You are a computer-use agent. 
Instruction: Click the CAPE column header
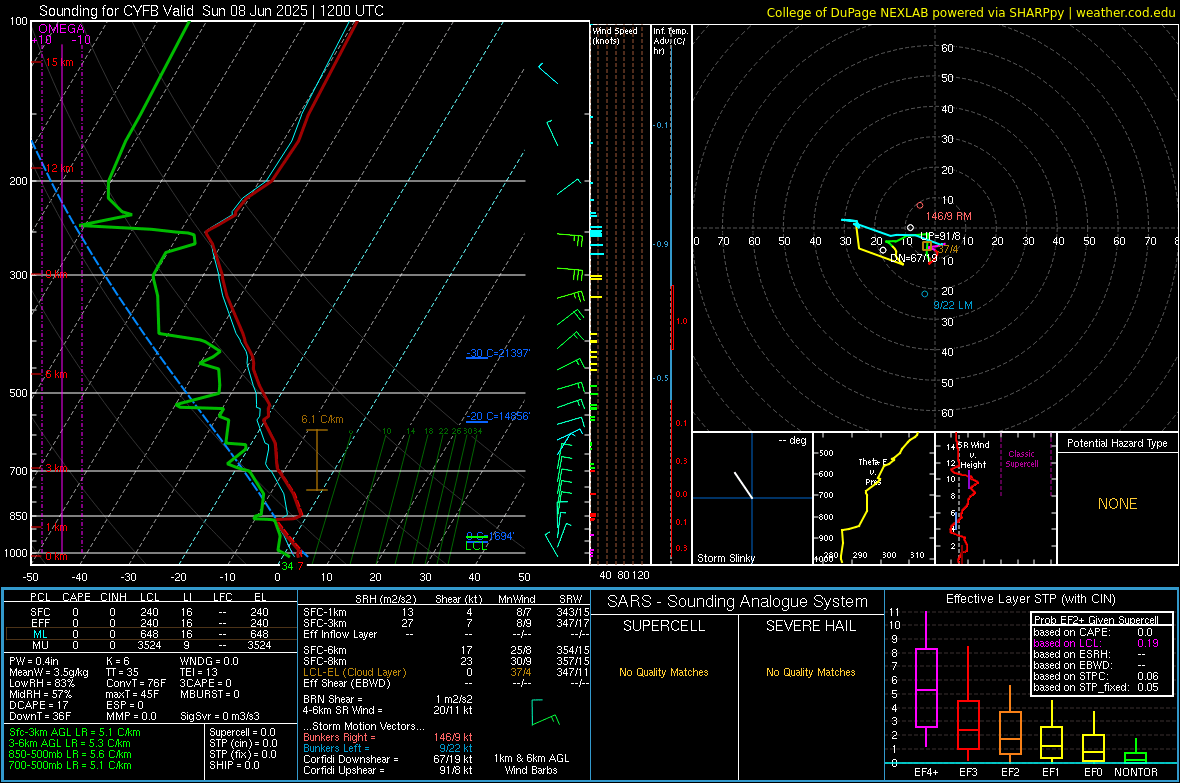76,597
